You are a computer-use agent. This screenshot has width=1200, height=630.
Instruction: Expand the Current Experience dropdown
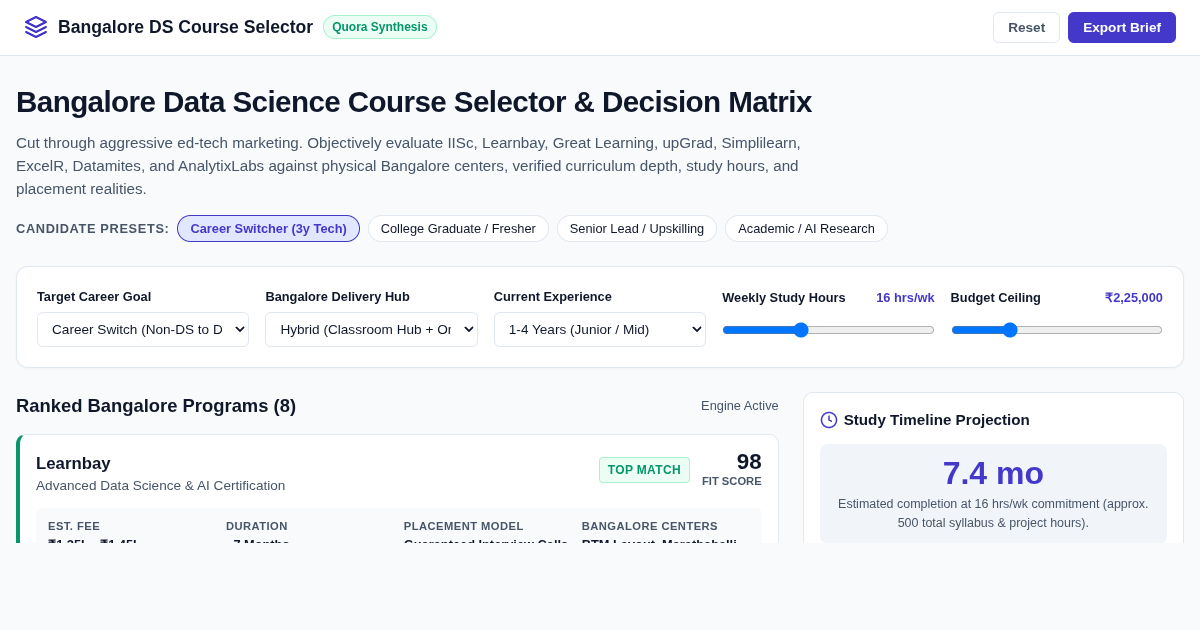600,329
